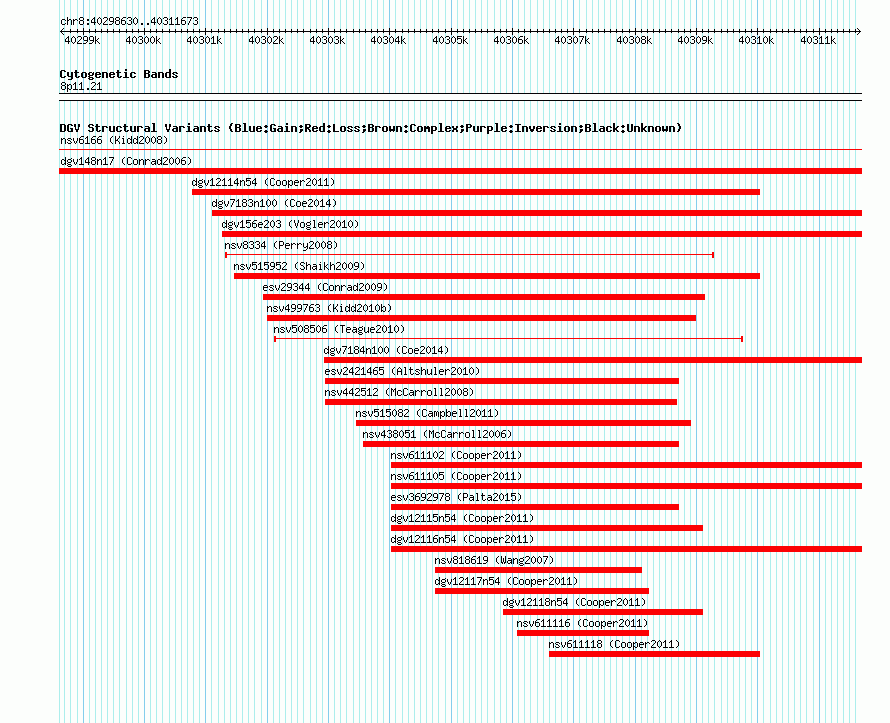
Task: Open the dgv7184n100 (Coe2014) label
Action: pyautogui.click(x=386, y=350)
